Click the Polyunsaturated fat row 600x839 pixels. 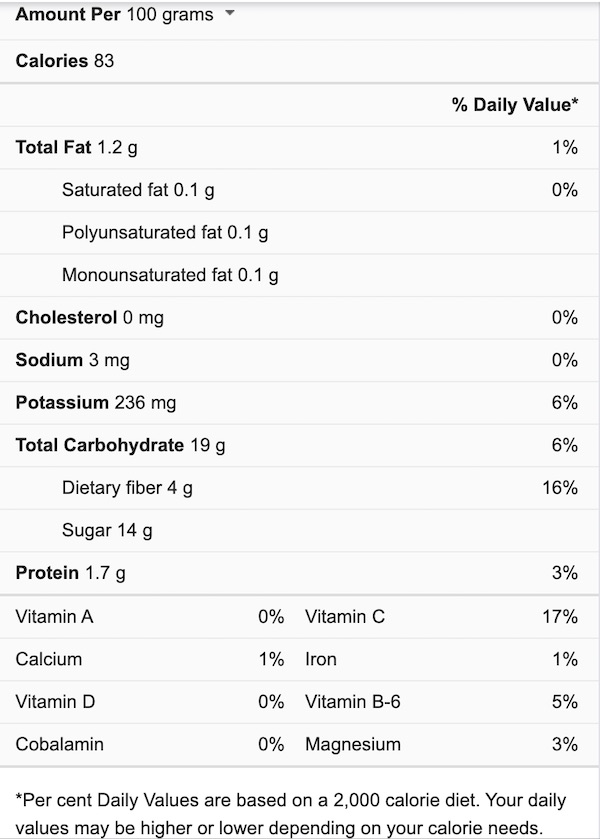tap(299, 233)
